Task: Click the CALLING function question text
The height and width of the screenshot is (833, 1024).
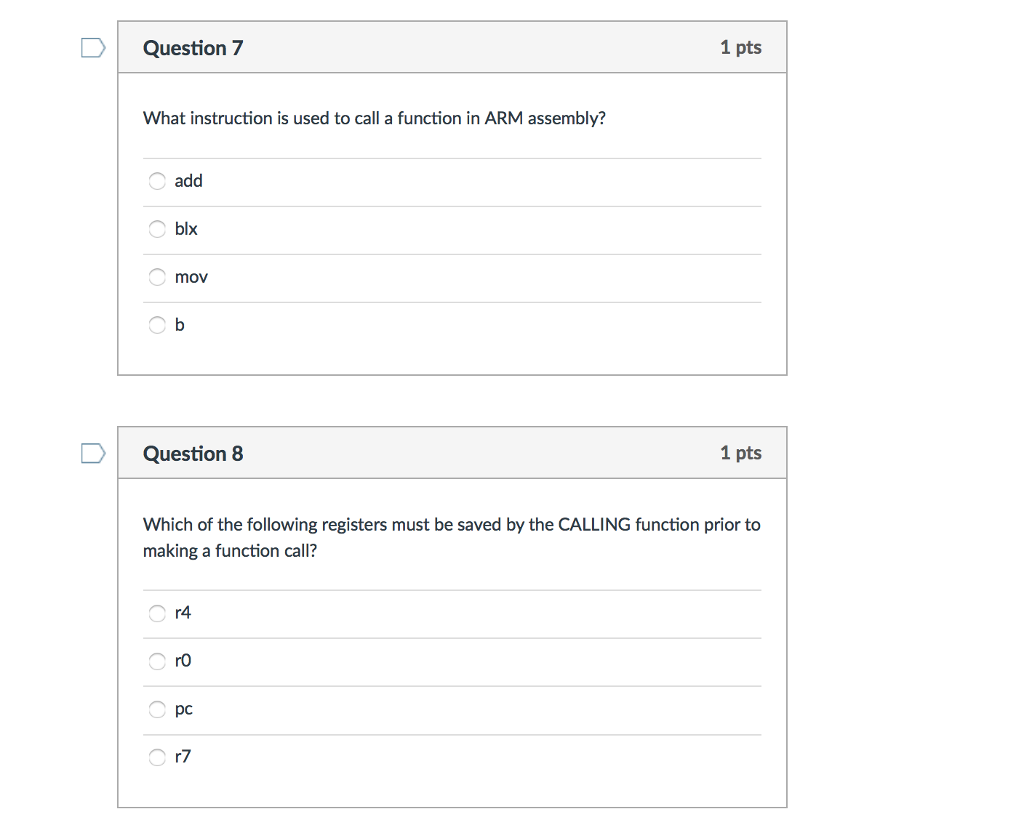Action: click(452, 537)
